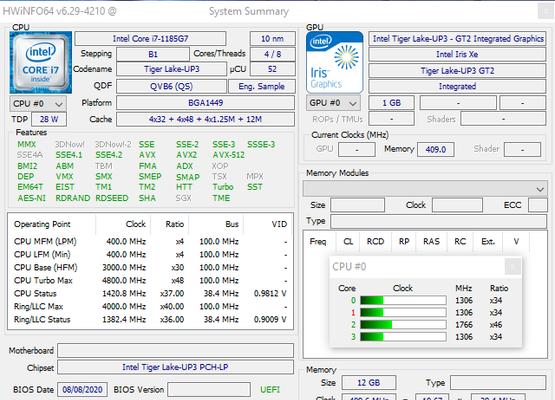This screenshot has height=400, width=555.
Task: Select the 10 nm process field
Action: [x=273, y=39]
